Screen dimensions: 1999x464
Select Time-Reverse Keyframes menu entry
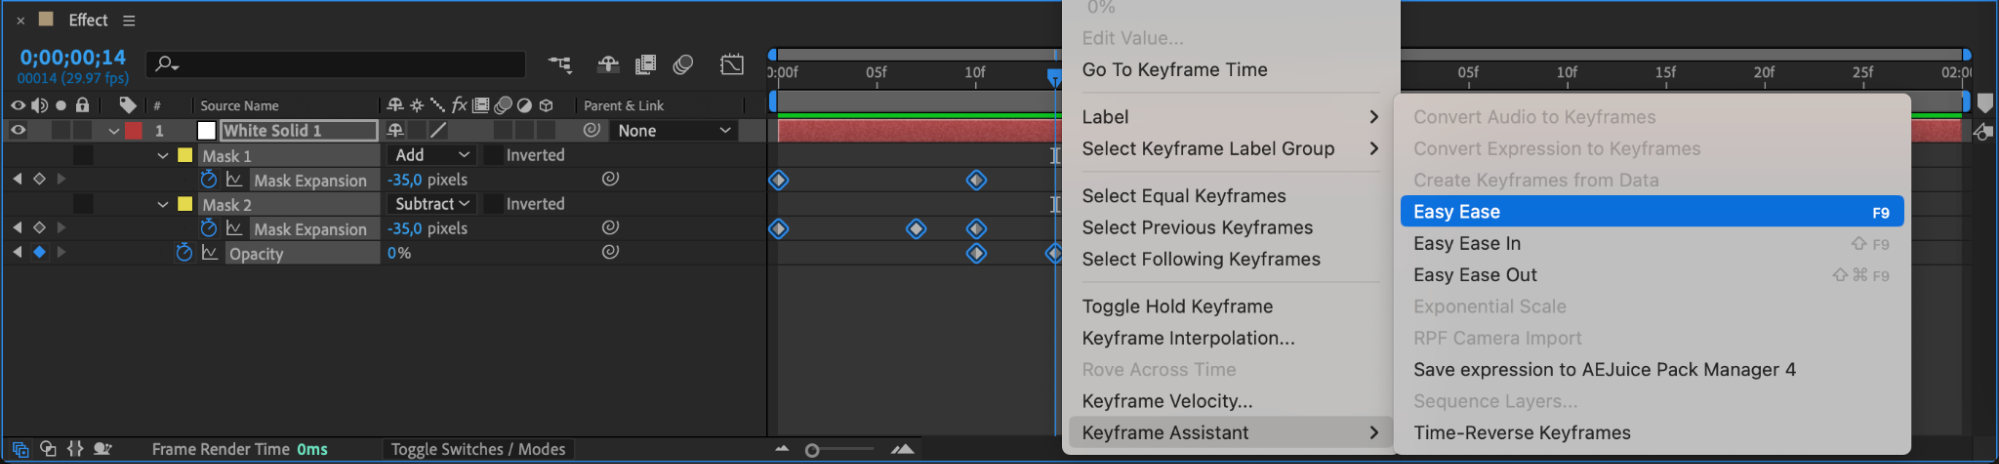pos(1521,433)
